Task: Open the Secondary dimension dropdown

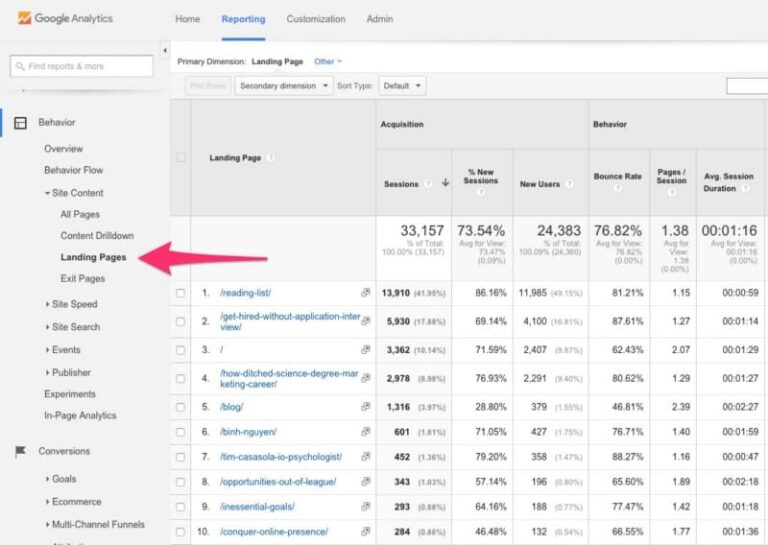Action: pyautogui.click(x=284, y=86)
